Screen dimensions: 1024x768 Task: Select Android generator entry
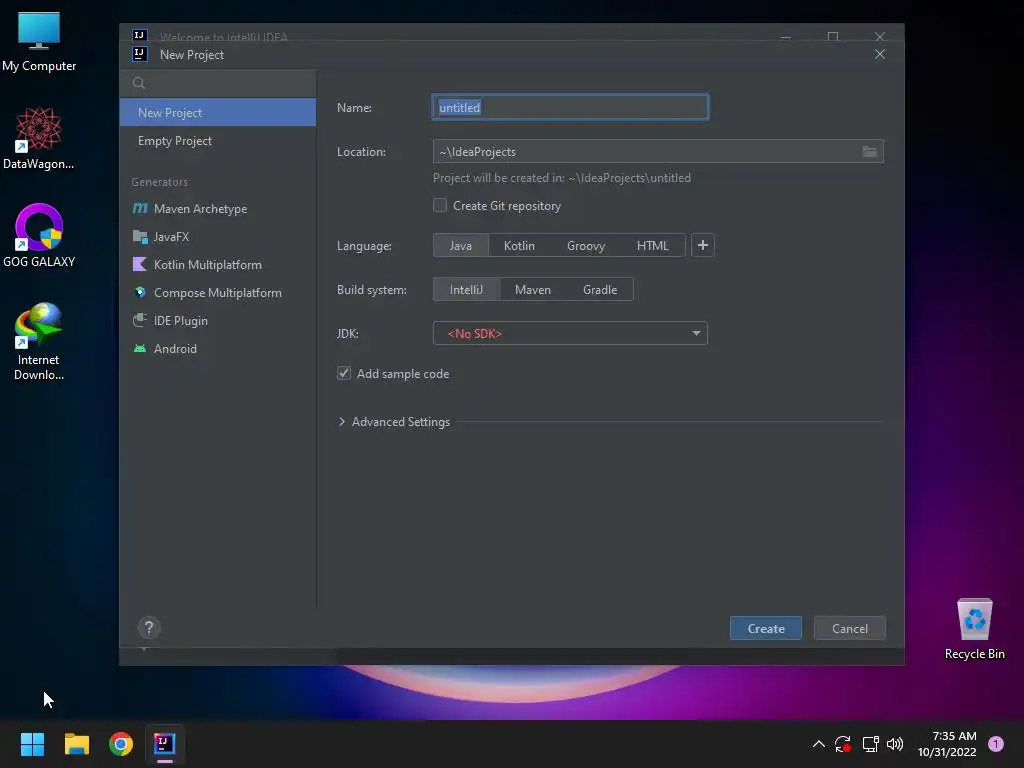point(218,349)
